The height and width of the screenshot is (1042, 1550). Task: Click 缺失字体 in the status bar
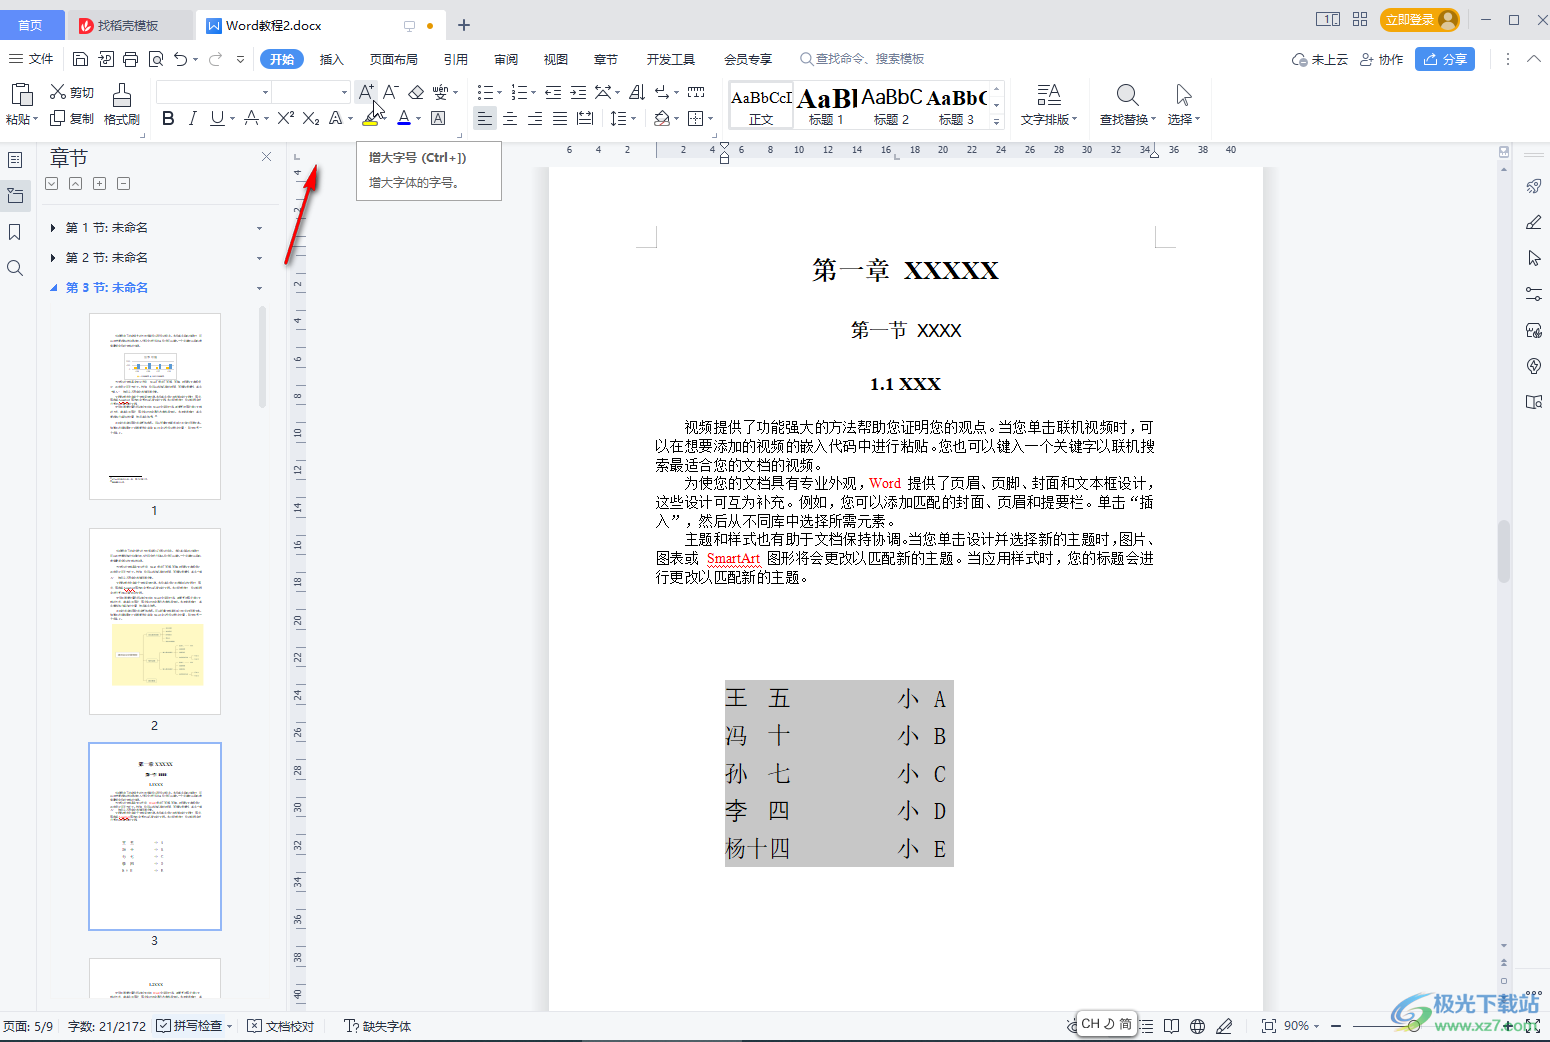[377, 1026]
